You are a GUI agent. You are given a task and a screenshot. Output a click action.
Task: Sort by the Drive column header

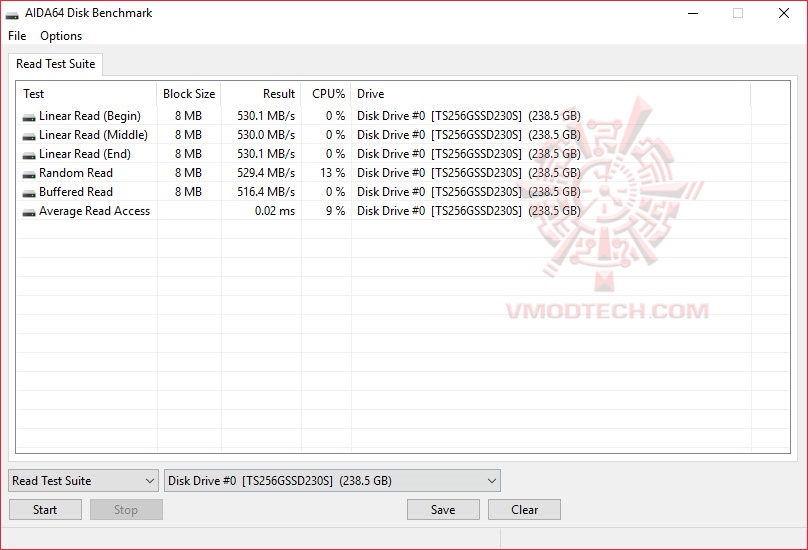pos(551,94)
